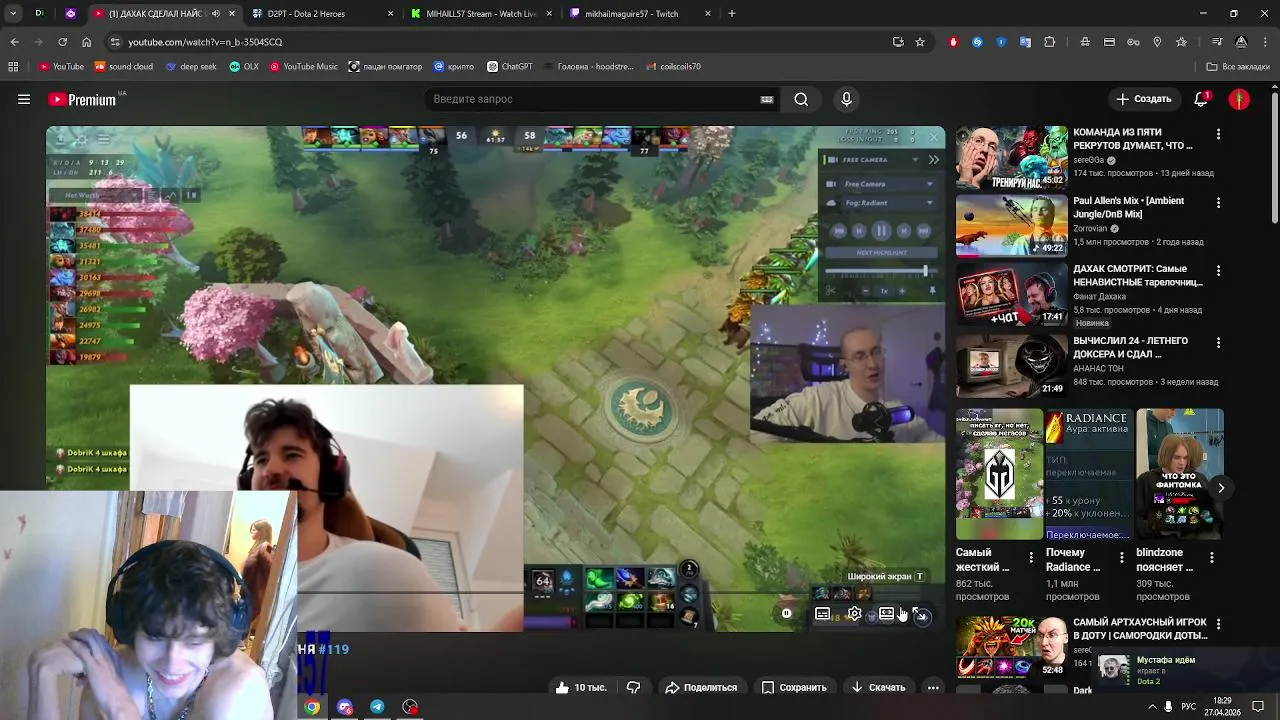Open options for Paul Allen's Mix video

[1218, 202]
